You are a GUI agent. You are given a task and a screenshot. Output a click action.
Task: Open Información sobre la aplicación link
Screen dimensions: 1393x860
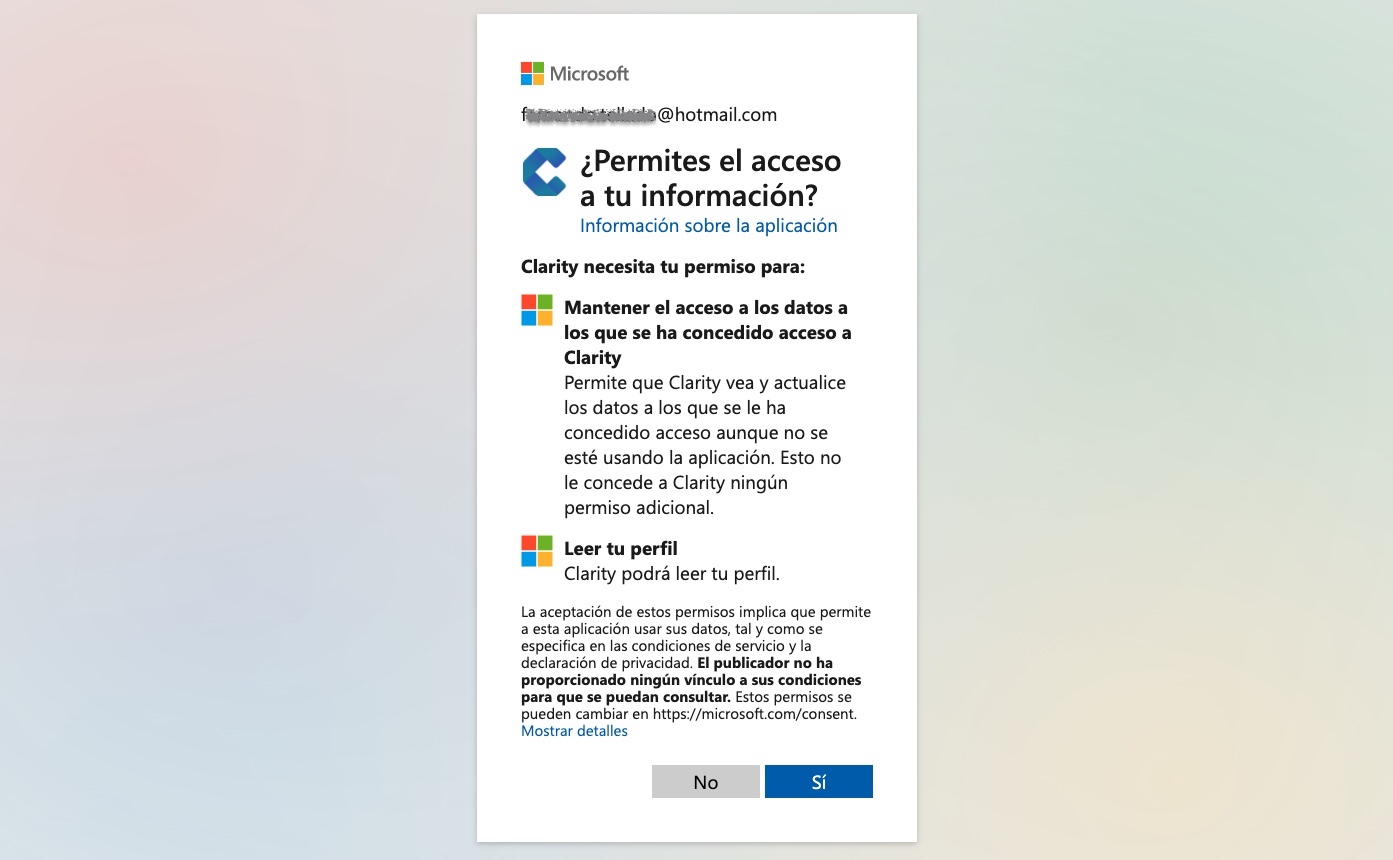coord(708,226)
